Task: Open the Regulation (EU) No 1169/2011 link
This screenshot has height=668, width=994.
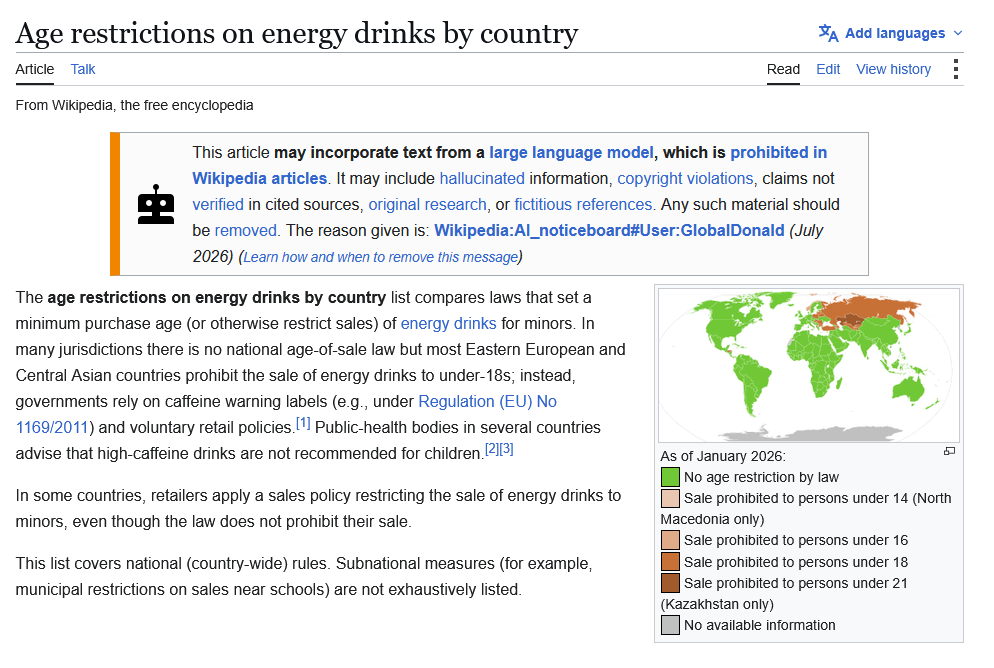Action: [487, 402]
